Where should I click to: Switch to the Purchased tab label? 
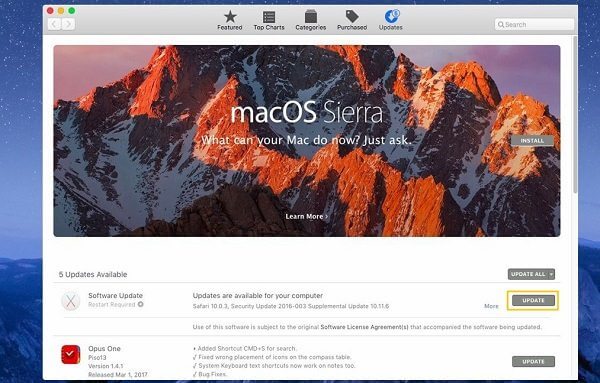pos(352,28)
